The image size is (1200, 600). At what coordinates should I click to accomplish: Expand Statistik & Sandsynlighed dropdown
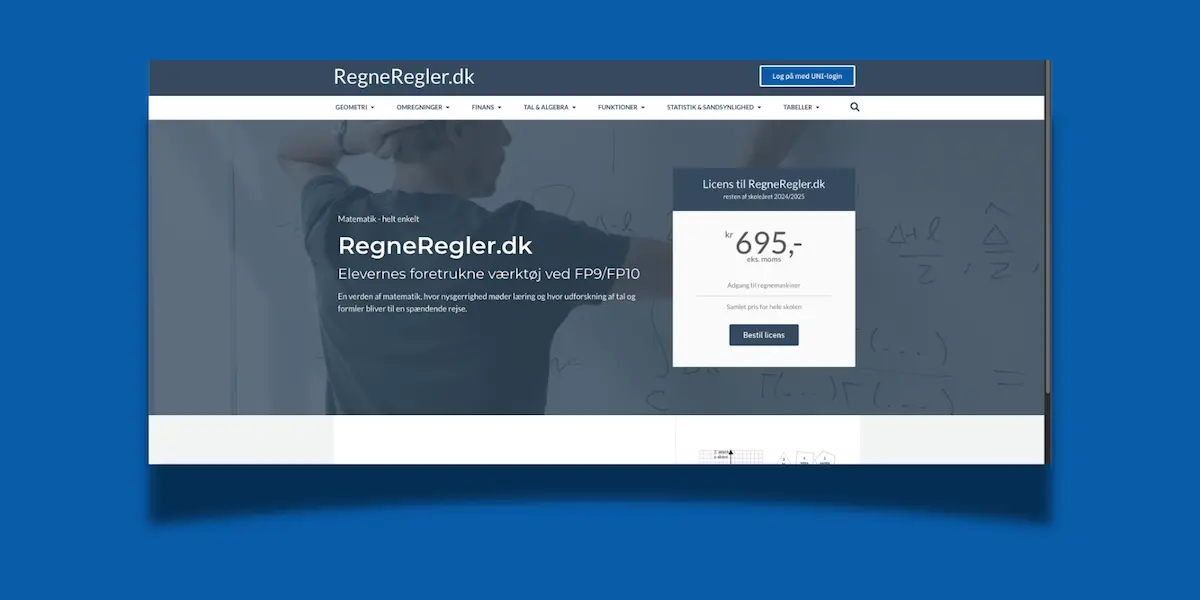pos(713,107)
